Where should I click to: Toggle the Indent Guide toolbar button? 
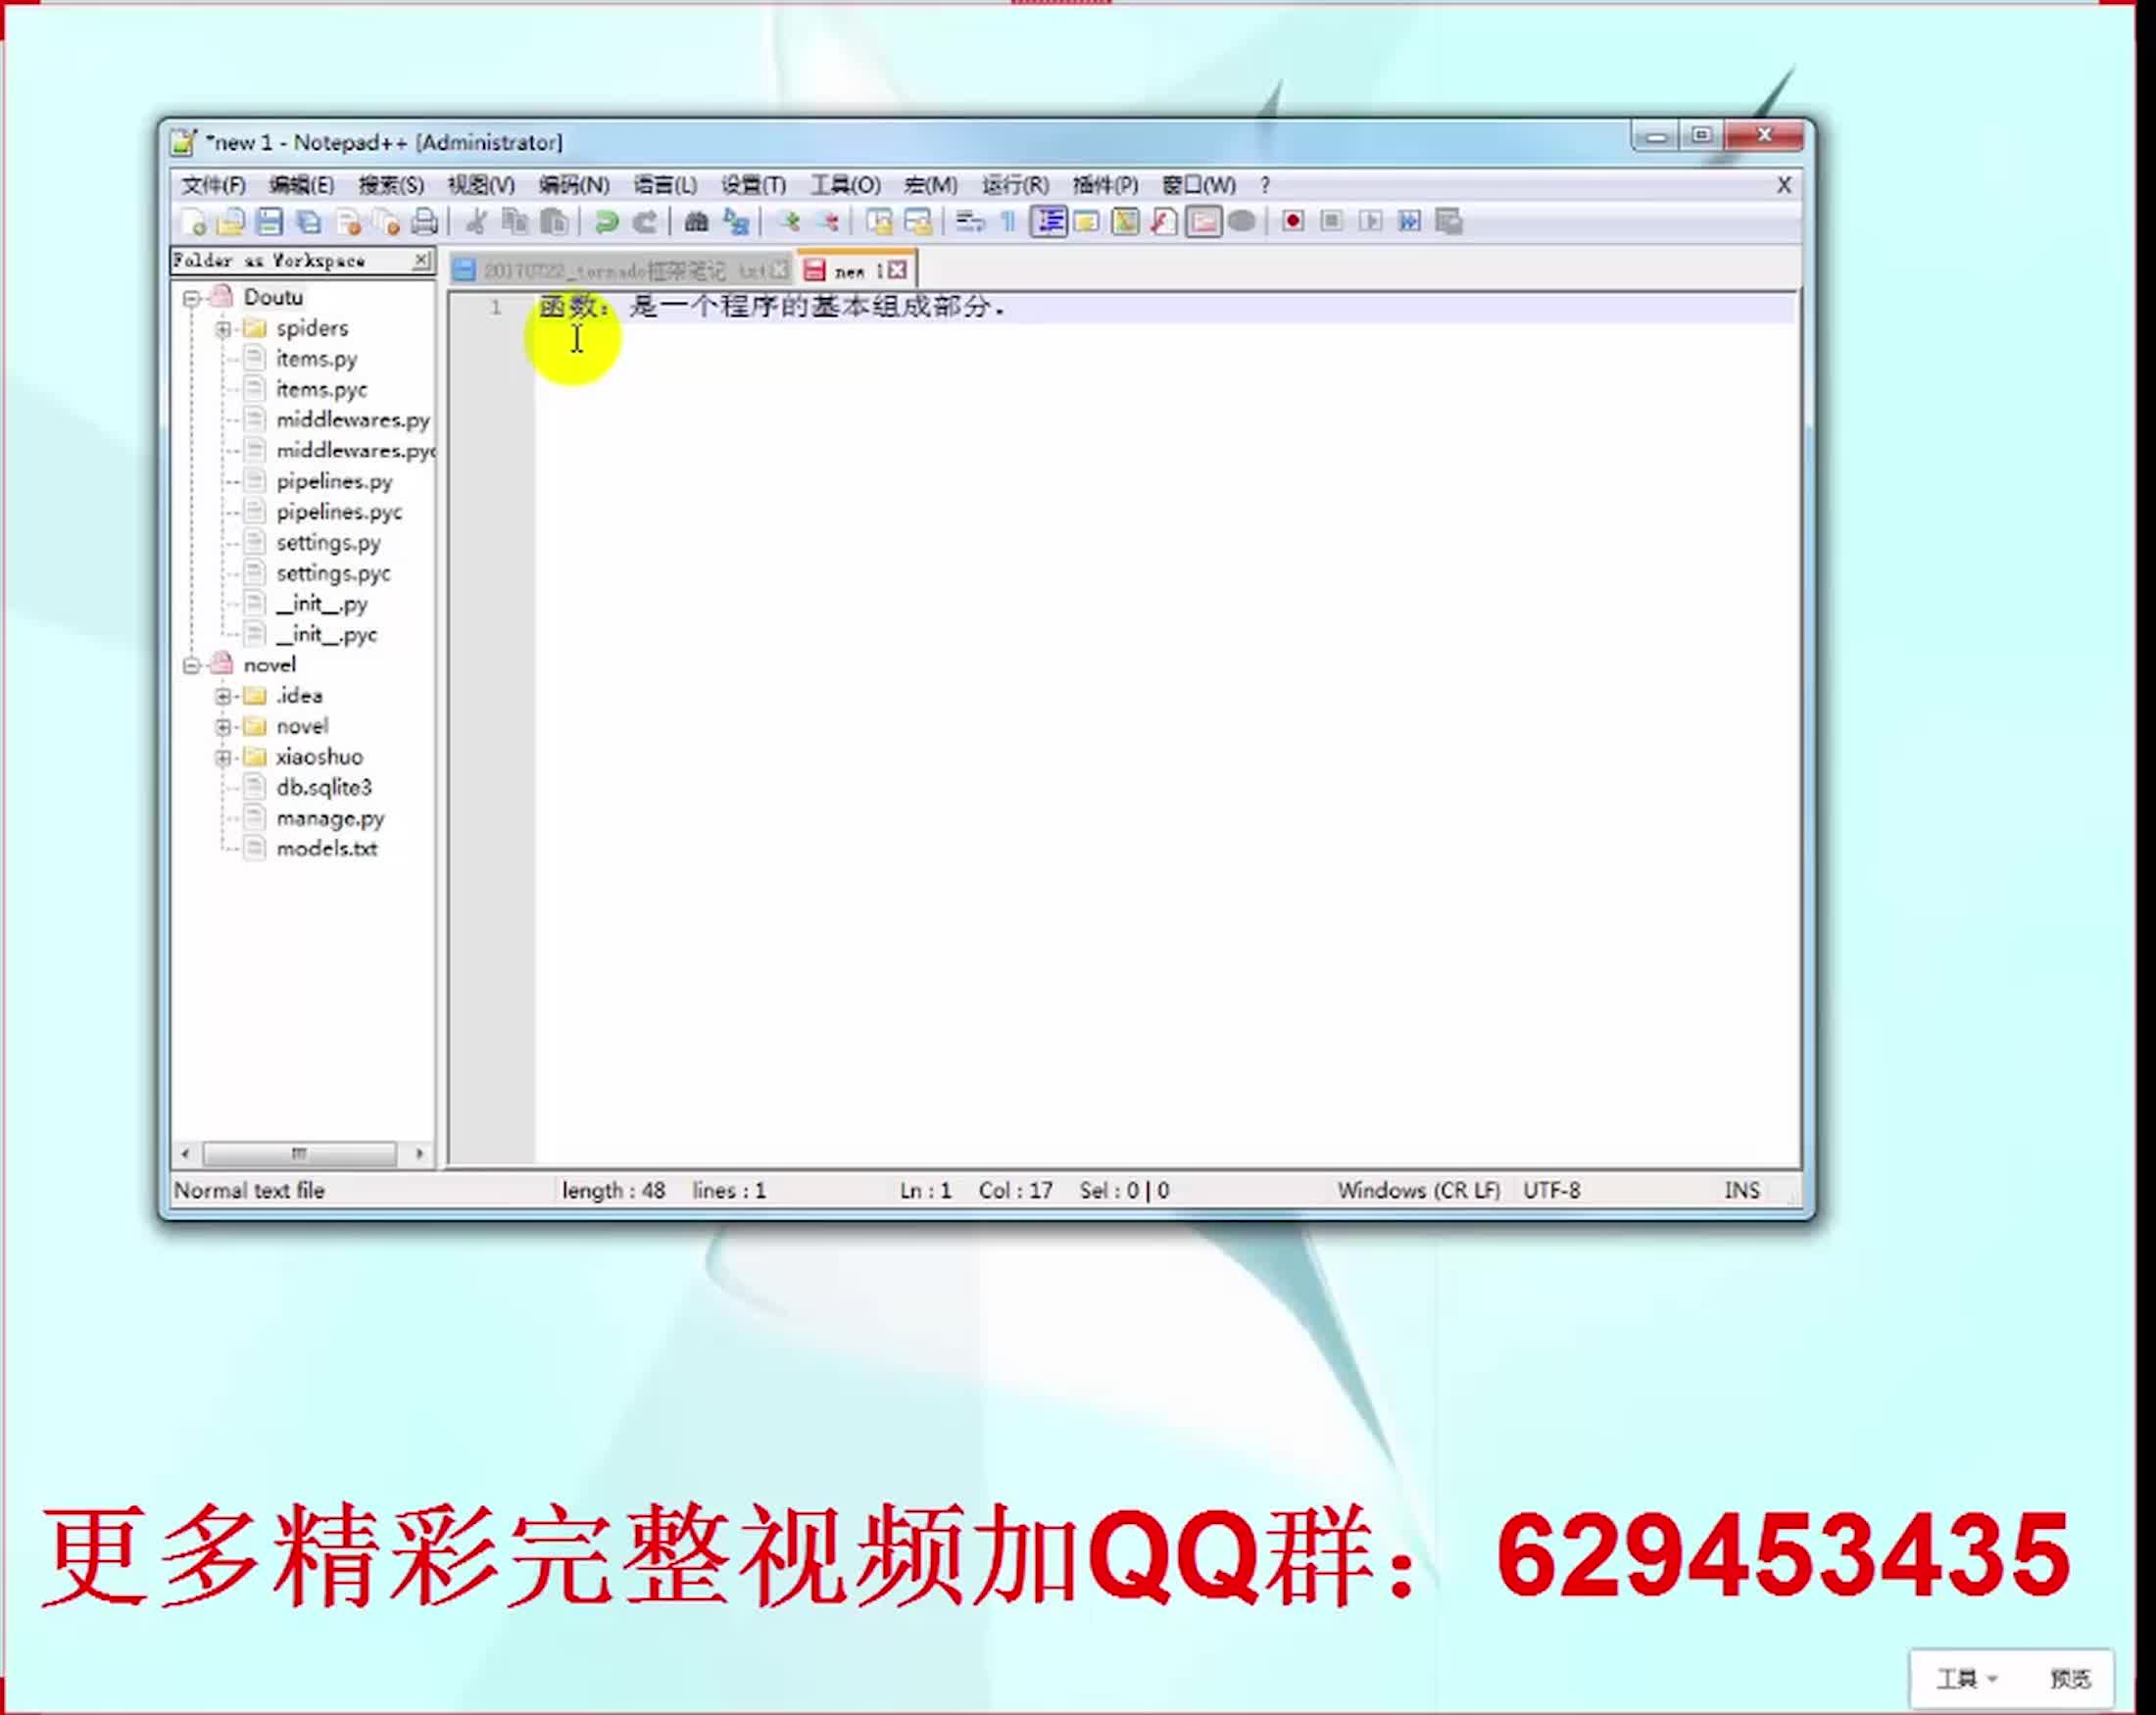[1048, 221]
